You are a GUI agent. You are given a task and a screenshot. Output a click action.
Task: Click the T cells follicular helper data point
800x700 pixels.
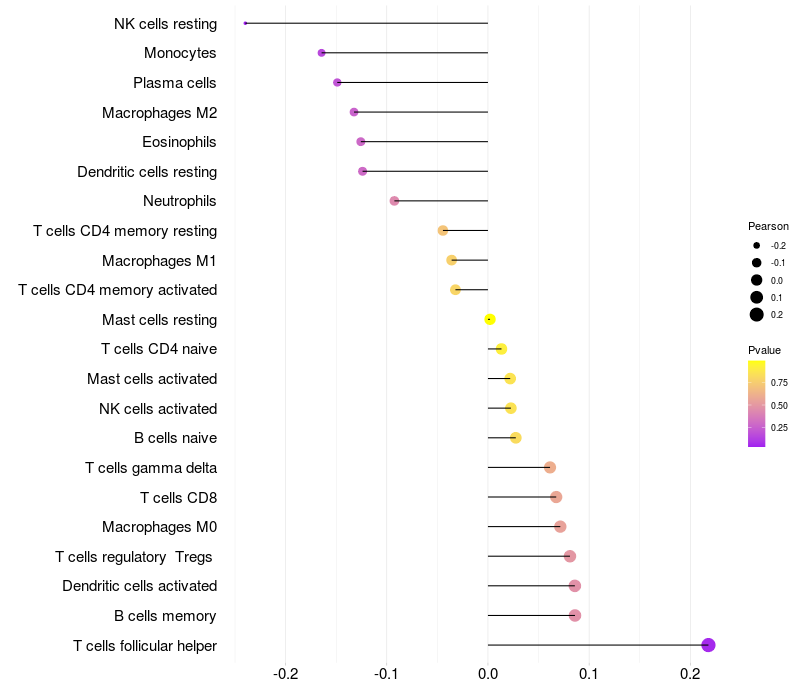point(708,645)
